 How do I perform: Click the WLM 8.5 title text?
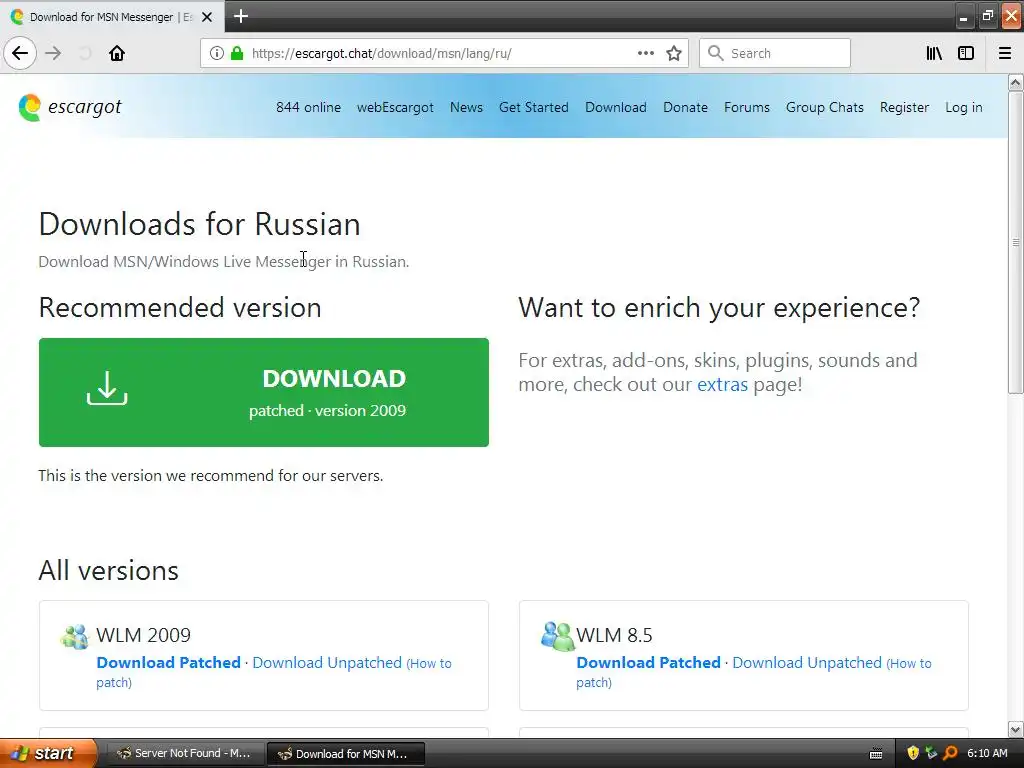click(614, 635)
